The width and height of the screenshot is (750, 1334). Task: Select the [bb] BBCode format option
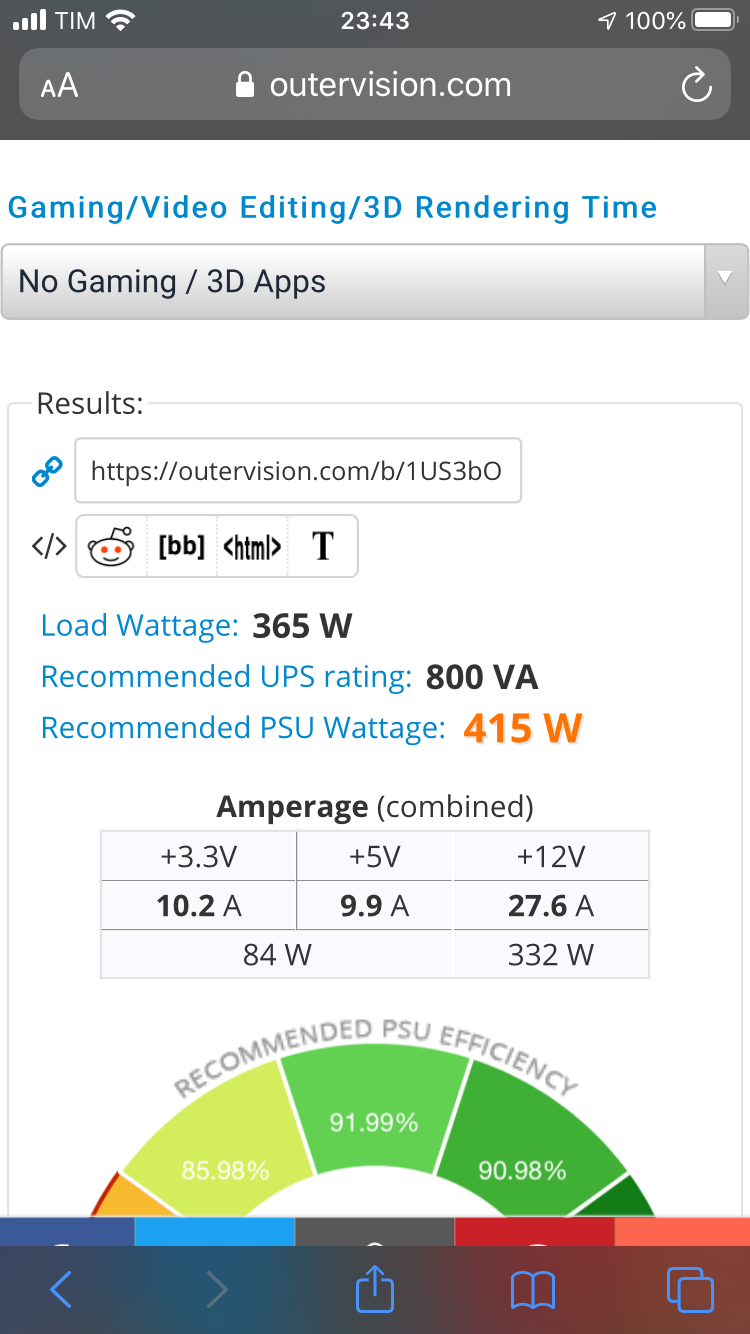pyautogui.click(x=182, y=547)
